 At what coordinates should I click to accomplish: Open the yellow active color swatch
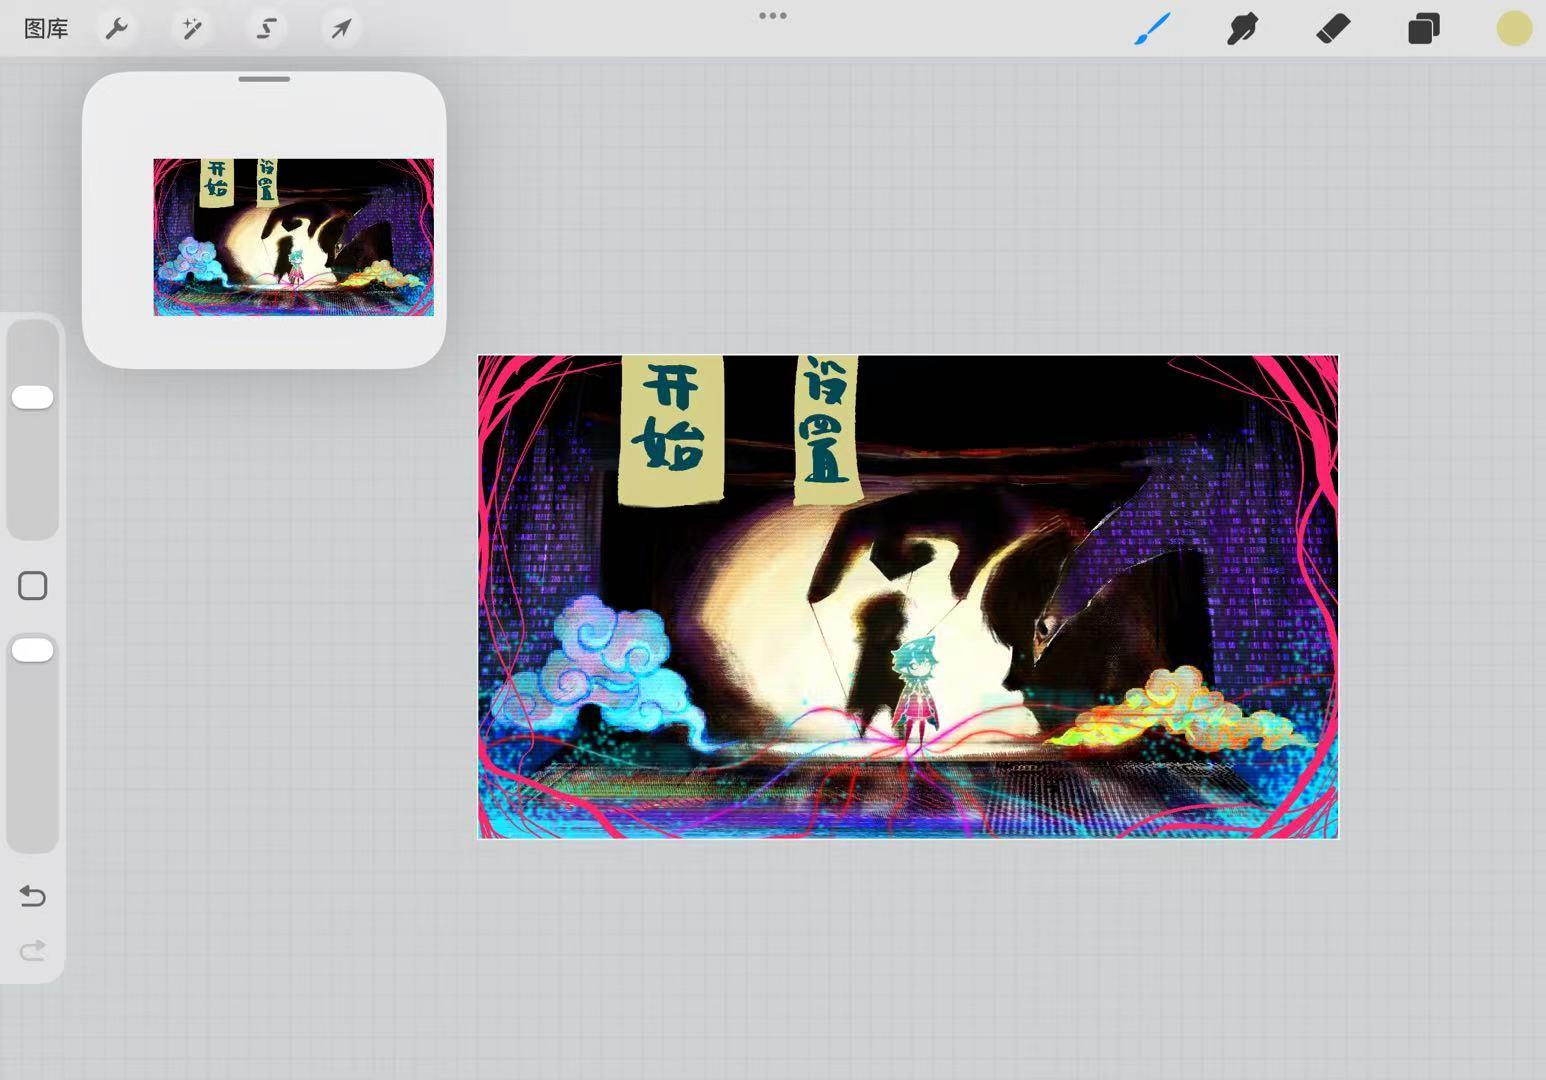[1514, 29]
